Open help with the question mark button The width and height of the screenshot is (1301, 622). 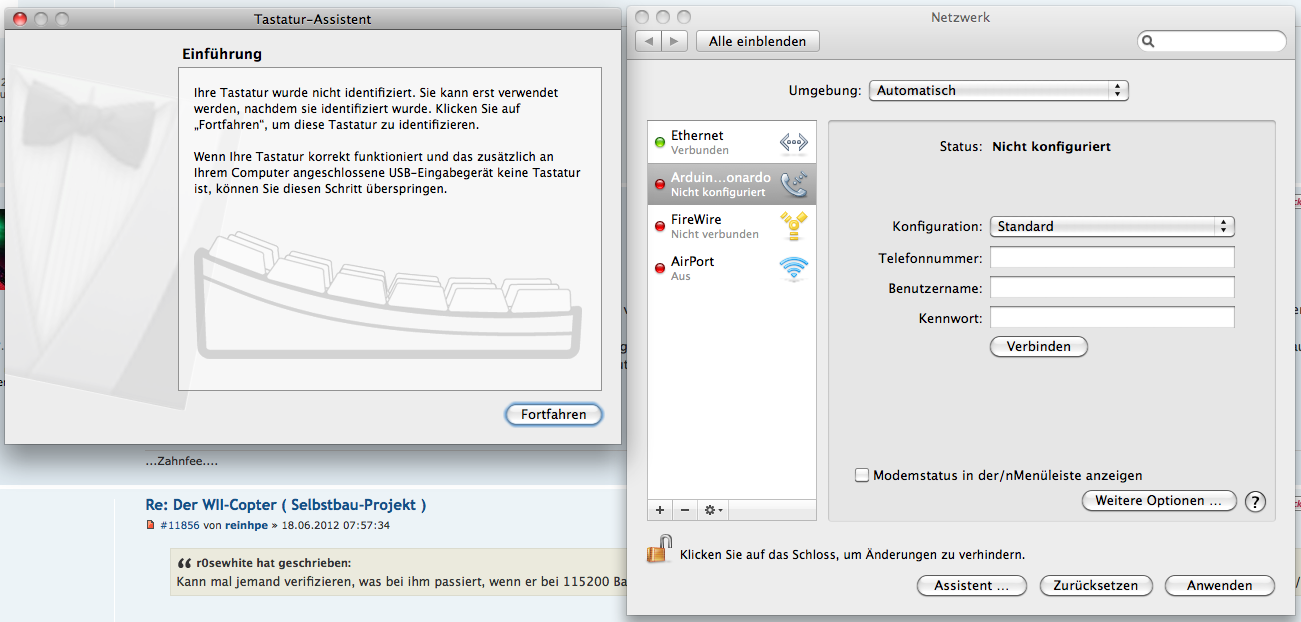(x=1256, y=502)
